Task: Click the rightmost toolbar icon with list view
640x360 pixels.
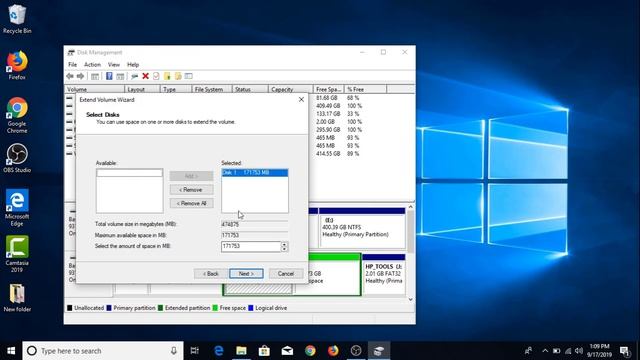Action: (x=188, y=76)
